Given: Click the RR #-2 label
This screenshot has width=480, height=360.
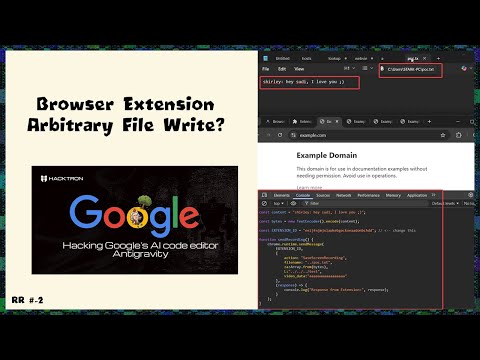Looking at the screenshot, I should point(27,300).
